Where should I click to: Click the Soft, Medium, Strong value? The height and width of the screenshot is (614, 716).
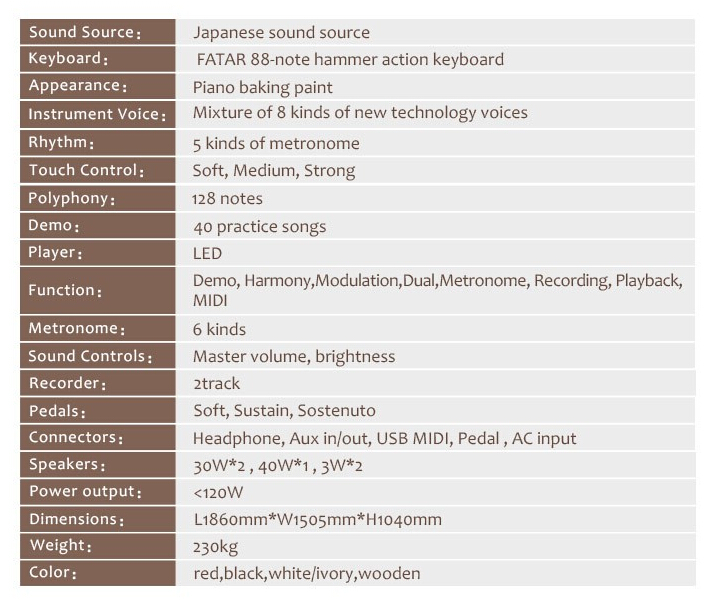tap(274, 171)
